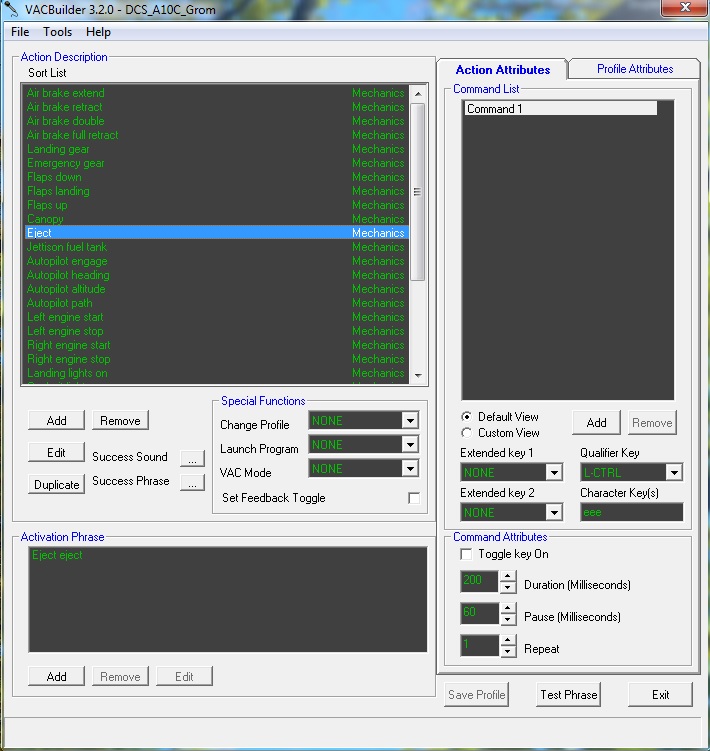Open the Extended key 1 dropdown

pos(554,472)
